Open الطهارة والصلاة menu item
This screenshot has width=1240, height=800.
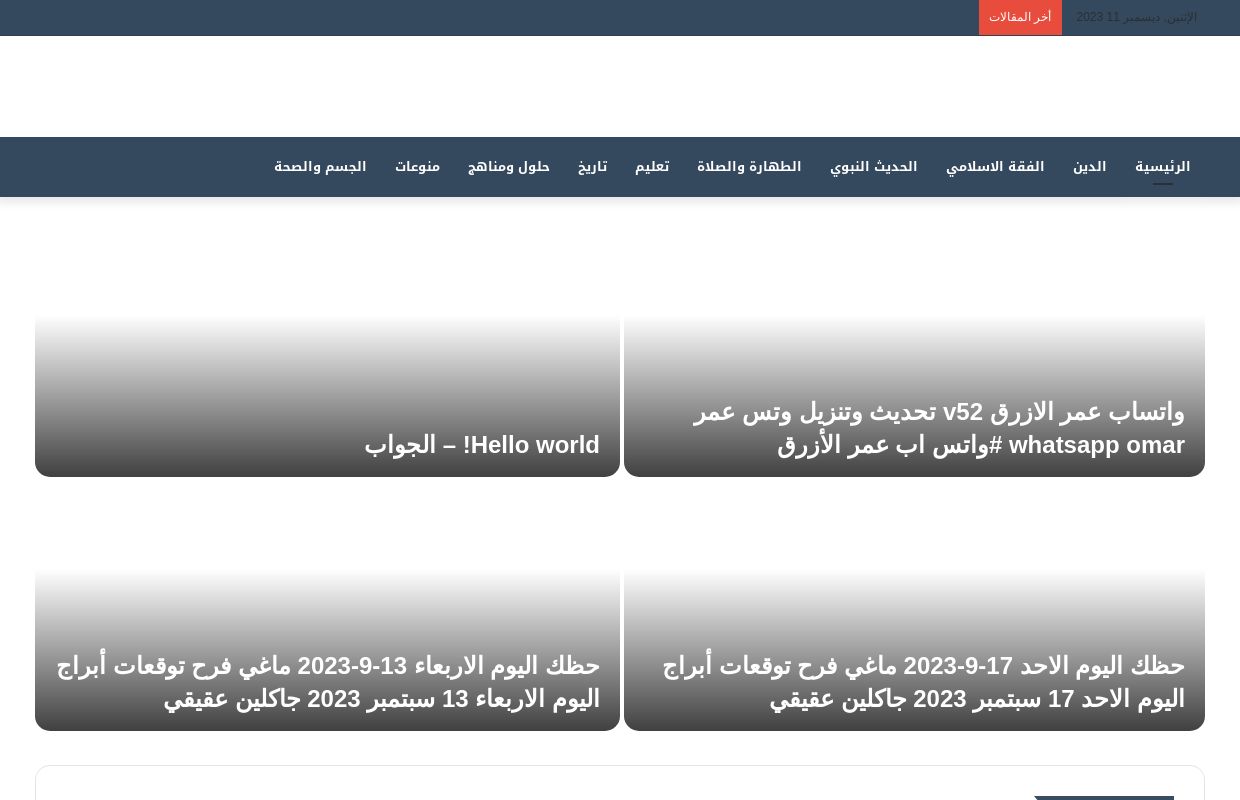pyautogui.click(x=749, y=167)
